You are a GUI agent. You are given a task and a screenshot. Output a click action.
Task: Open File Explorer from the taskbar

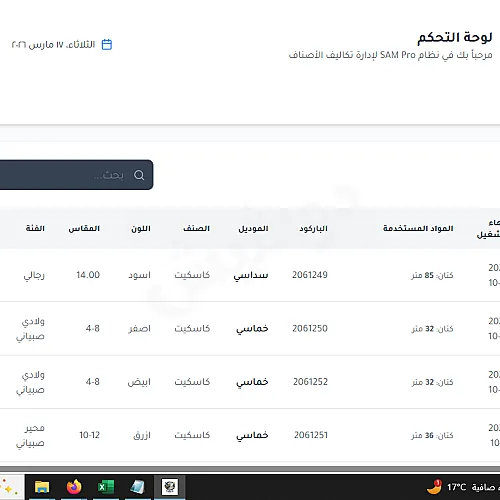pyautogui.click(x=42, y=487)
